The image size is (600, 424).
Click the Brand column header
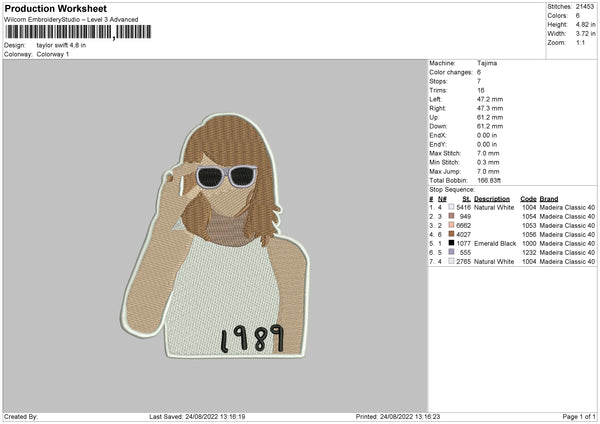[x=549, y=199]
